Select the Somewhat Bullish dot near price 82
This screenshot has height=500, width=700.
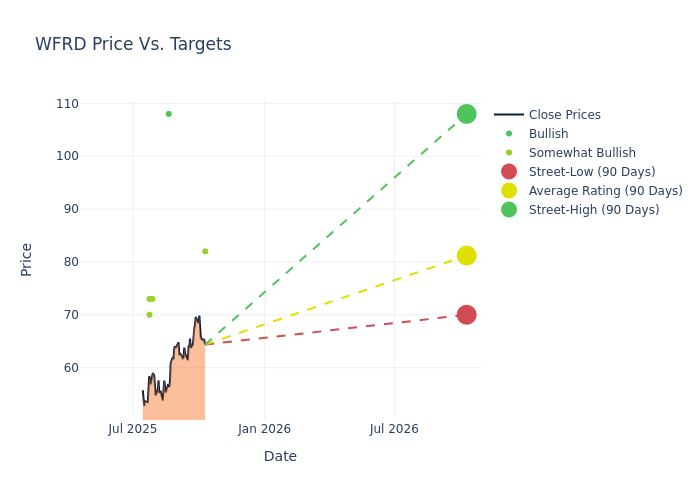(205, 251)
